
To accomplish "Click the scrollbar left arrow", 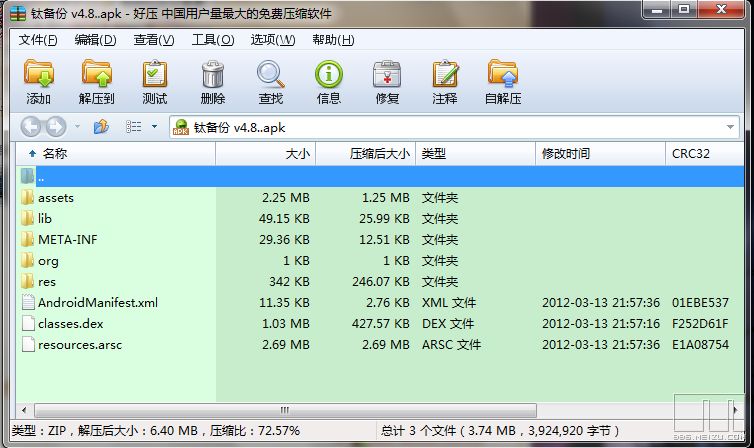I will [24, 411].
